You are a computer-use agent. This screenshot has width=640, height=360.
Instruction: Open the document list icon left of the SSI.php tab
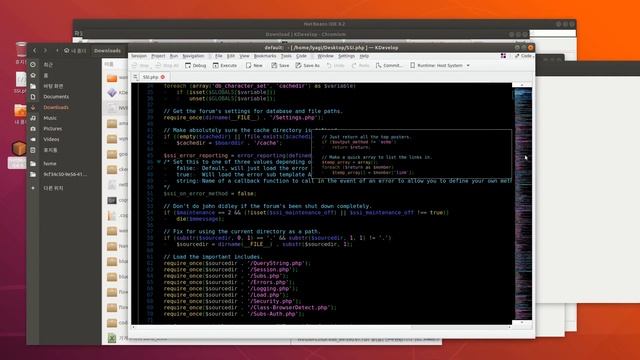[135, 77]
